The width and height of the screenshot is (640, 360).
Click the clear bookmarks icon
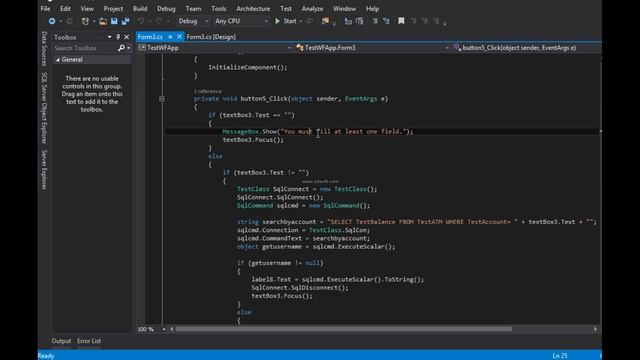[x=436, y=21]
